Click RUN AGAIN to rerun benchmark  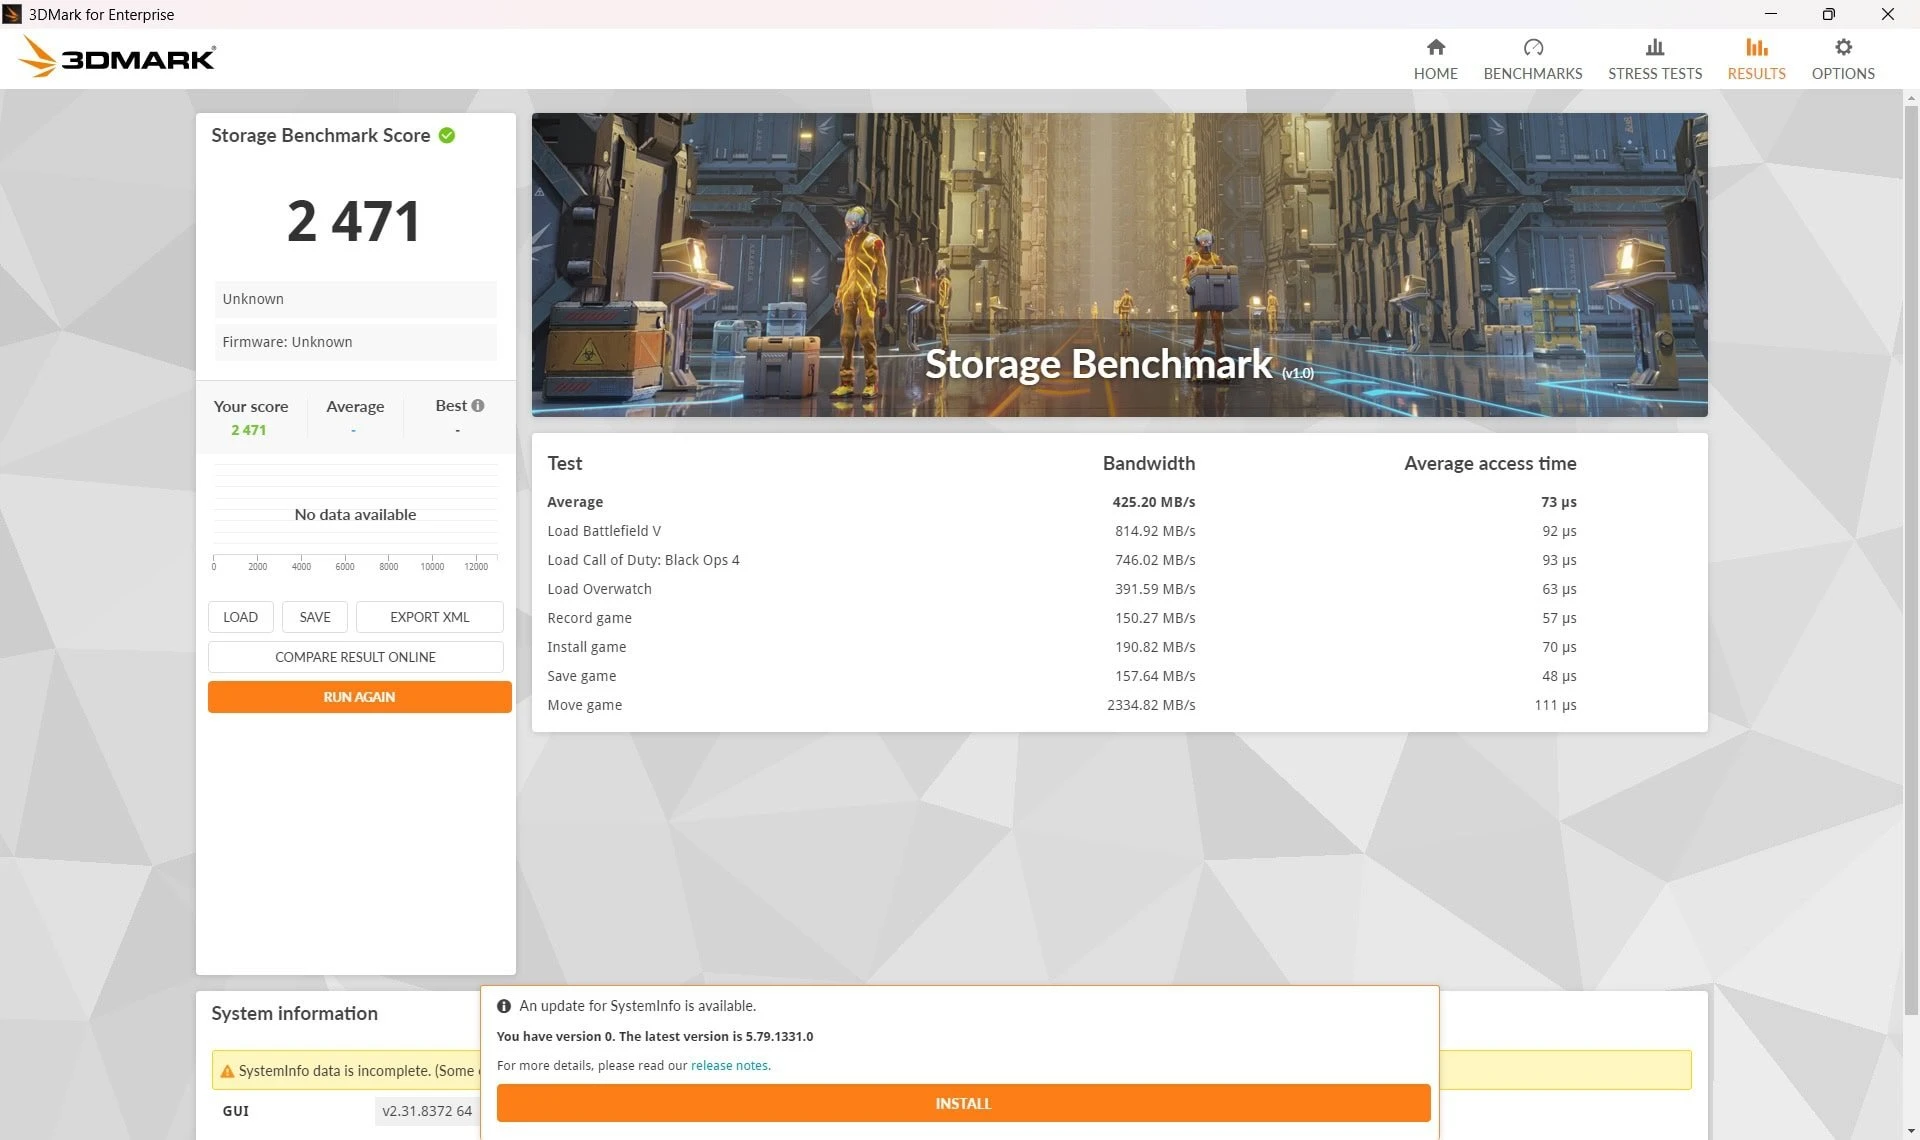point(359,697)
